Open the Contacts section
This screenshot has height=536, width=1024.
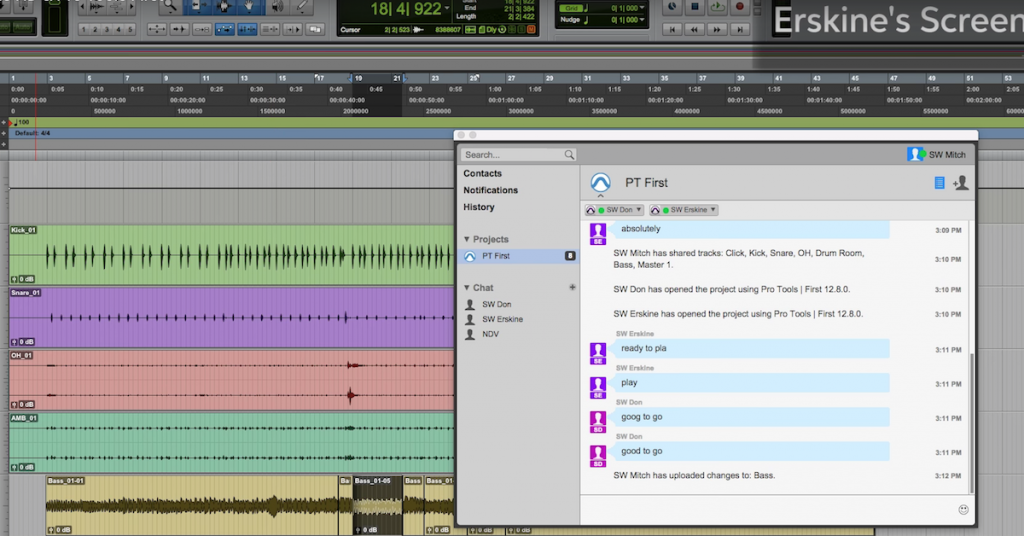(x=483, y=174)
